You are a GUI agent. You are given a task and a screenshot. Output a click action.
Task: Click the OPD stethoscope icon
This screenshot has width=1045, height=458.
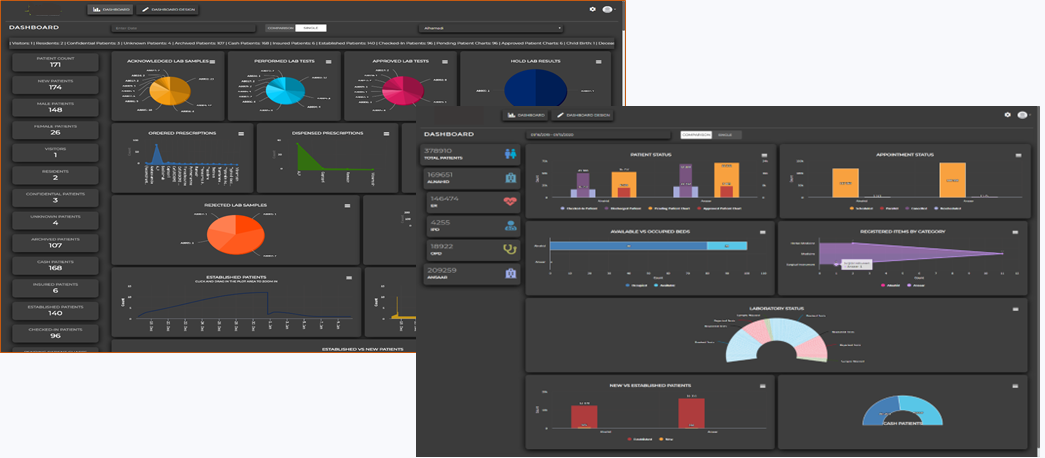coord(511,250)
